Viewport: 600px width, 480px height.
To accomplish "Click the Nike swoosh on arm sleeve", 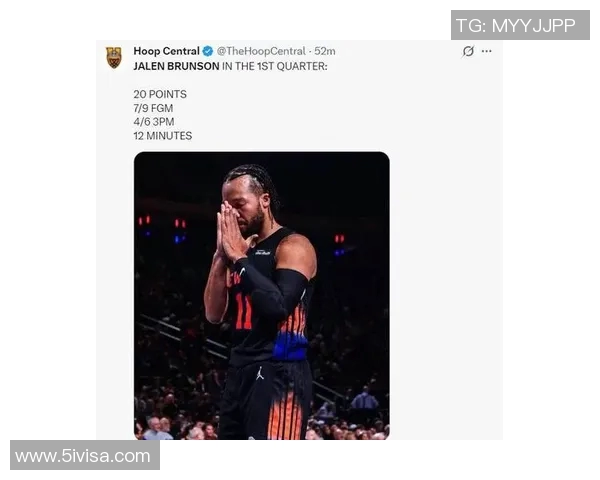I will [242, 271].
